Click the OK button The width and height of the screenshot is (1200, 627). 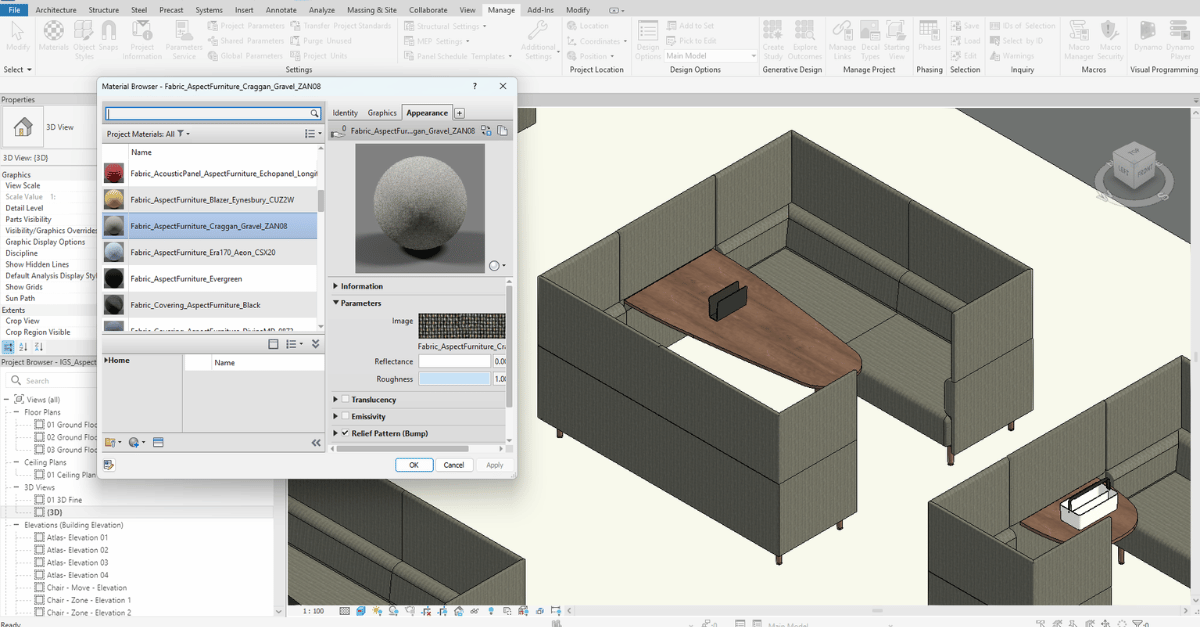[x=413, y=465]
